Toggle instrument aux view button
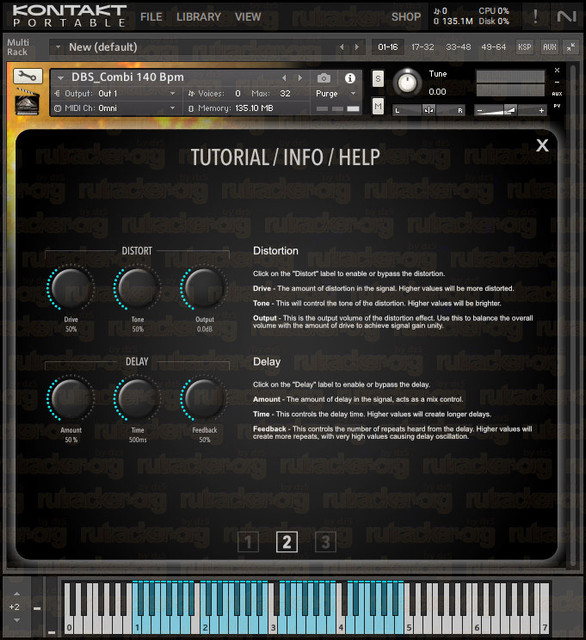 (x=557, y=94)
